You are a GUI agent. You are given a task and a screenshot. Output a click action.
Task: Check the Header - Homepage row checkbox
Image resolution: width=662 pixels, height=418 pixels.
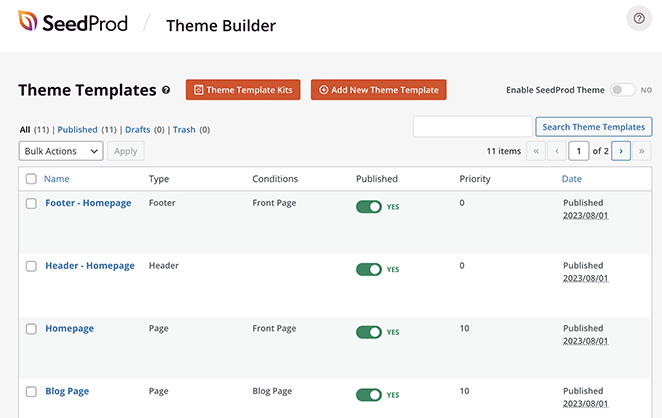31,267
